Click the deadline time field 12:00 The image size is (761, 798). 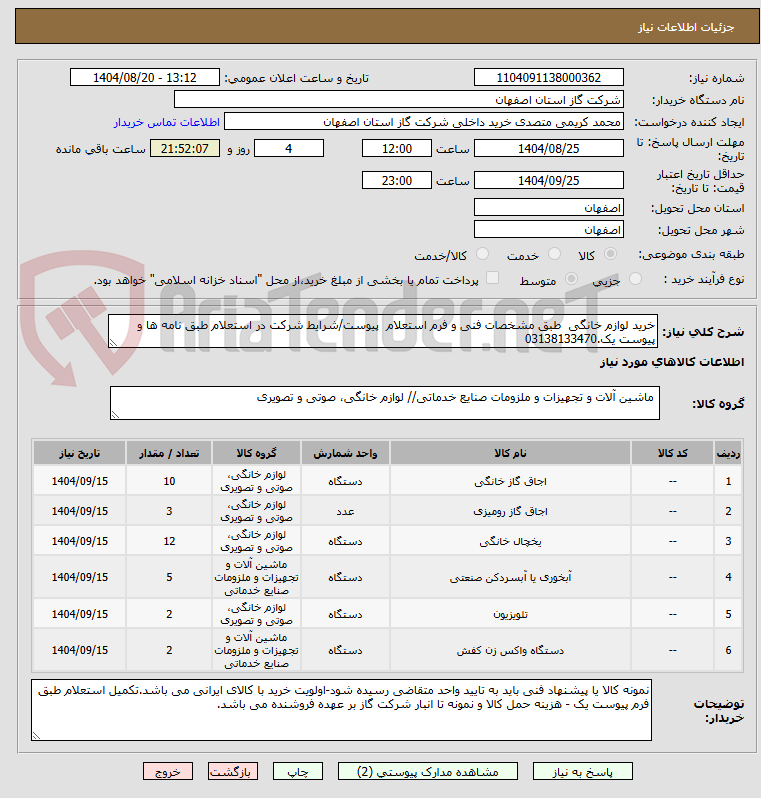click(x=397, y=149)
